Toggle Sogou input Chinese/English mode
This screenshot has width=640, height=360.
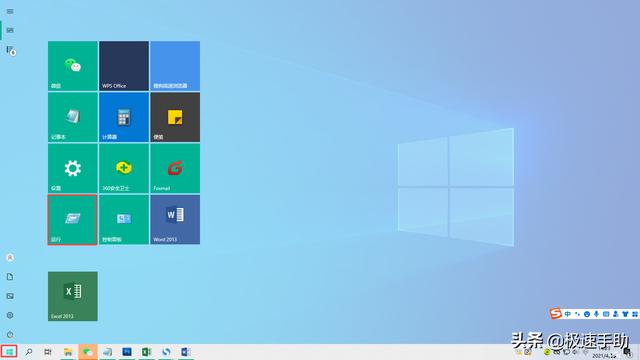568,314
